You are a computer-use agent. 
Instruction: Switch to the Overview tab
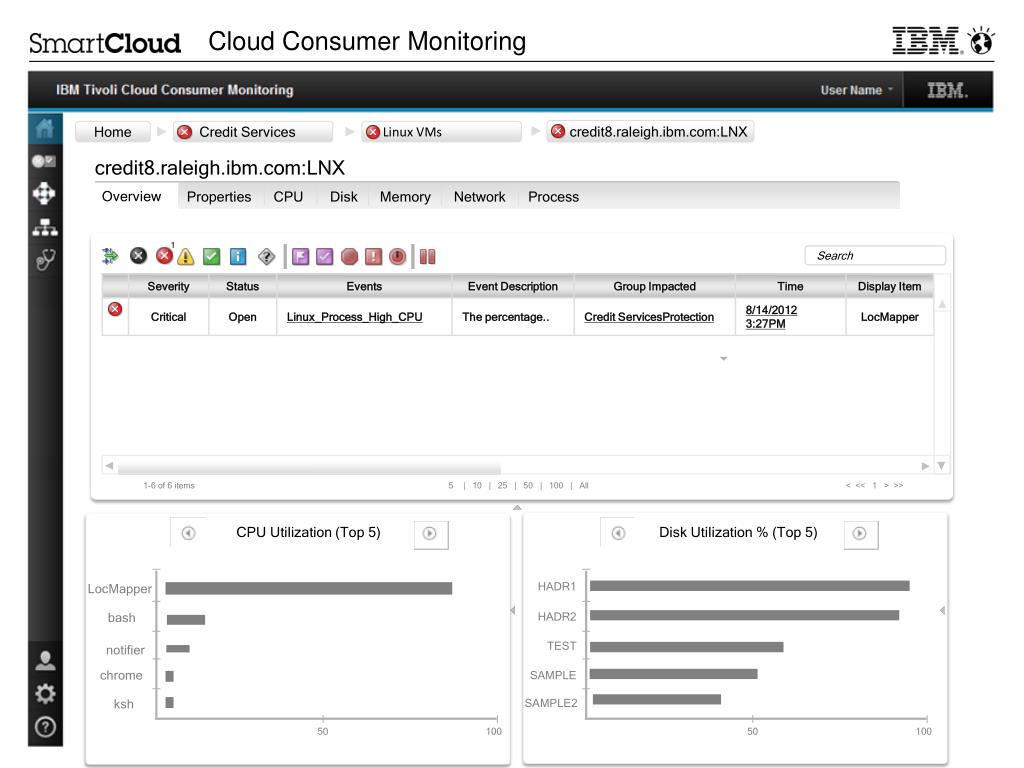point(131,197)
